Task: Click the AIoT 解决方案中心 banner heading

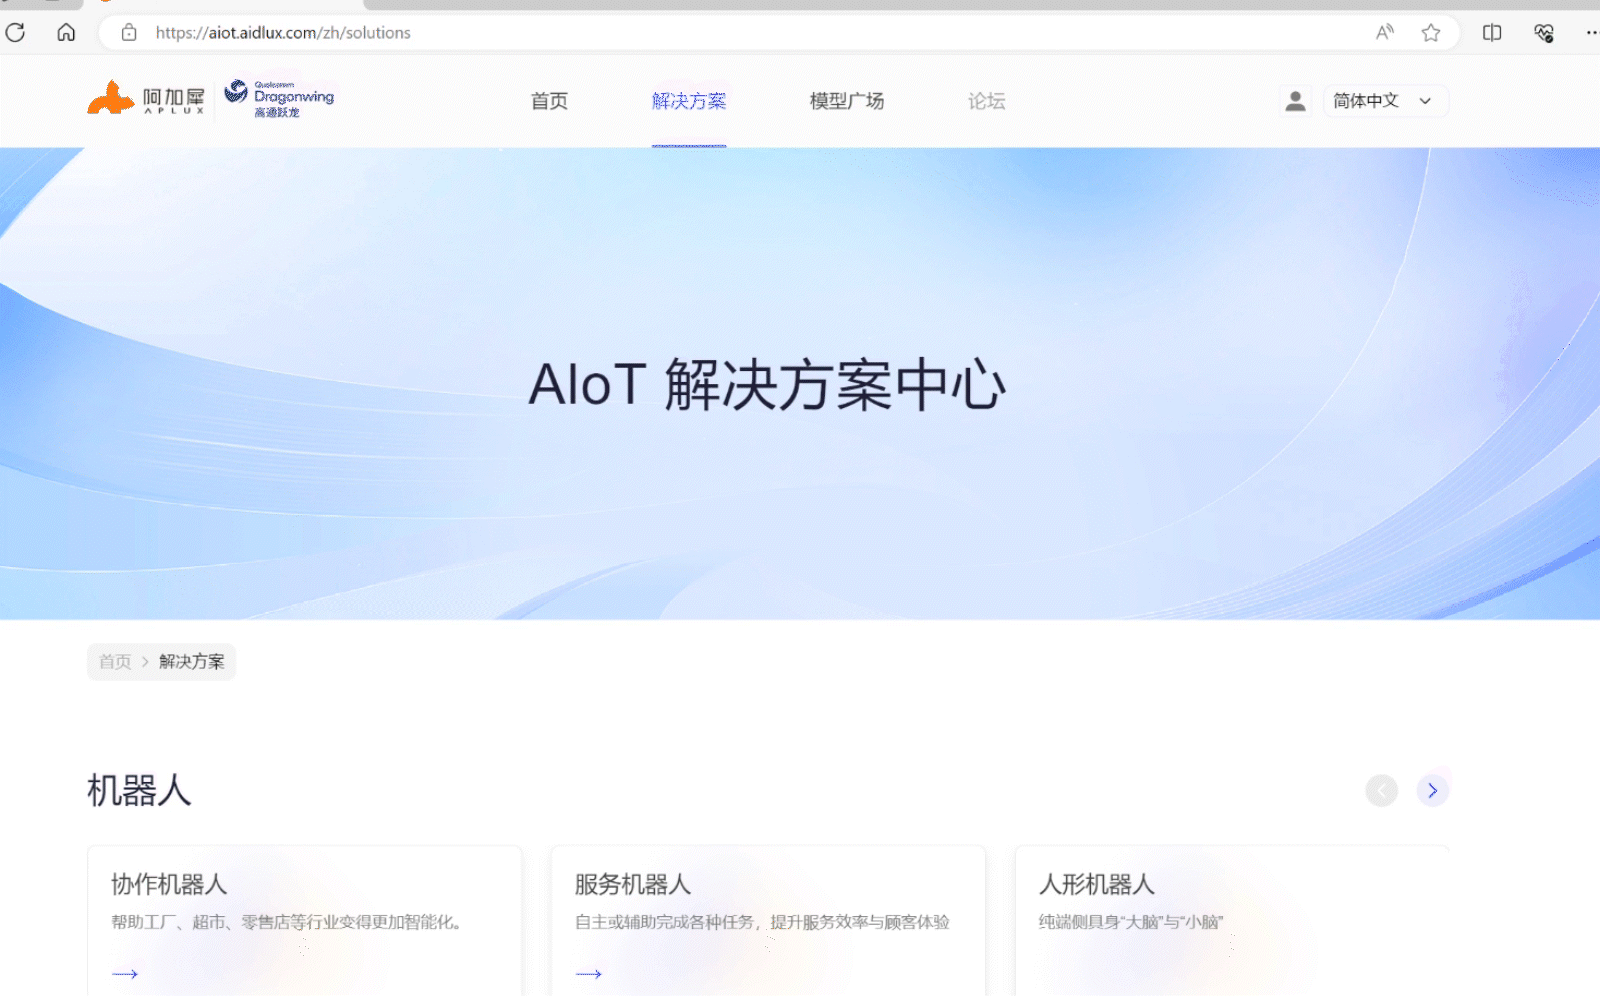Action: pos(767,384)
